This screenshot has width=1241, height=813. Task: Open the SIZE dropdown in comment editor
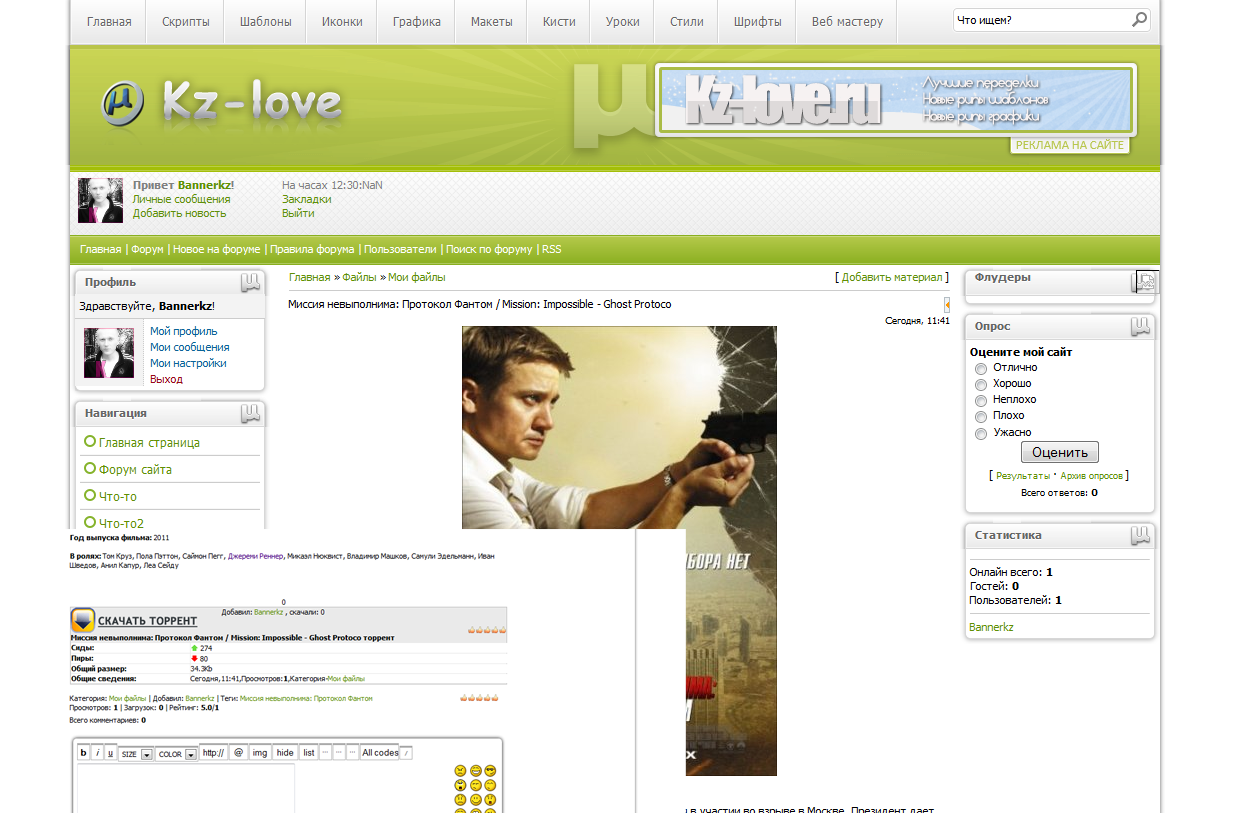[135, 754]
